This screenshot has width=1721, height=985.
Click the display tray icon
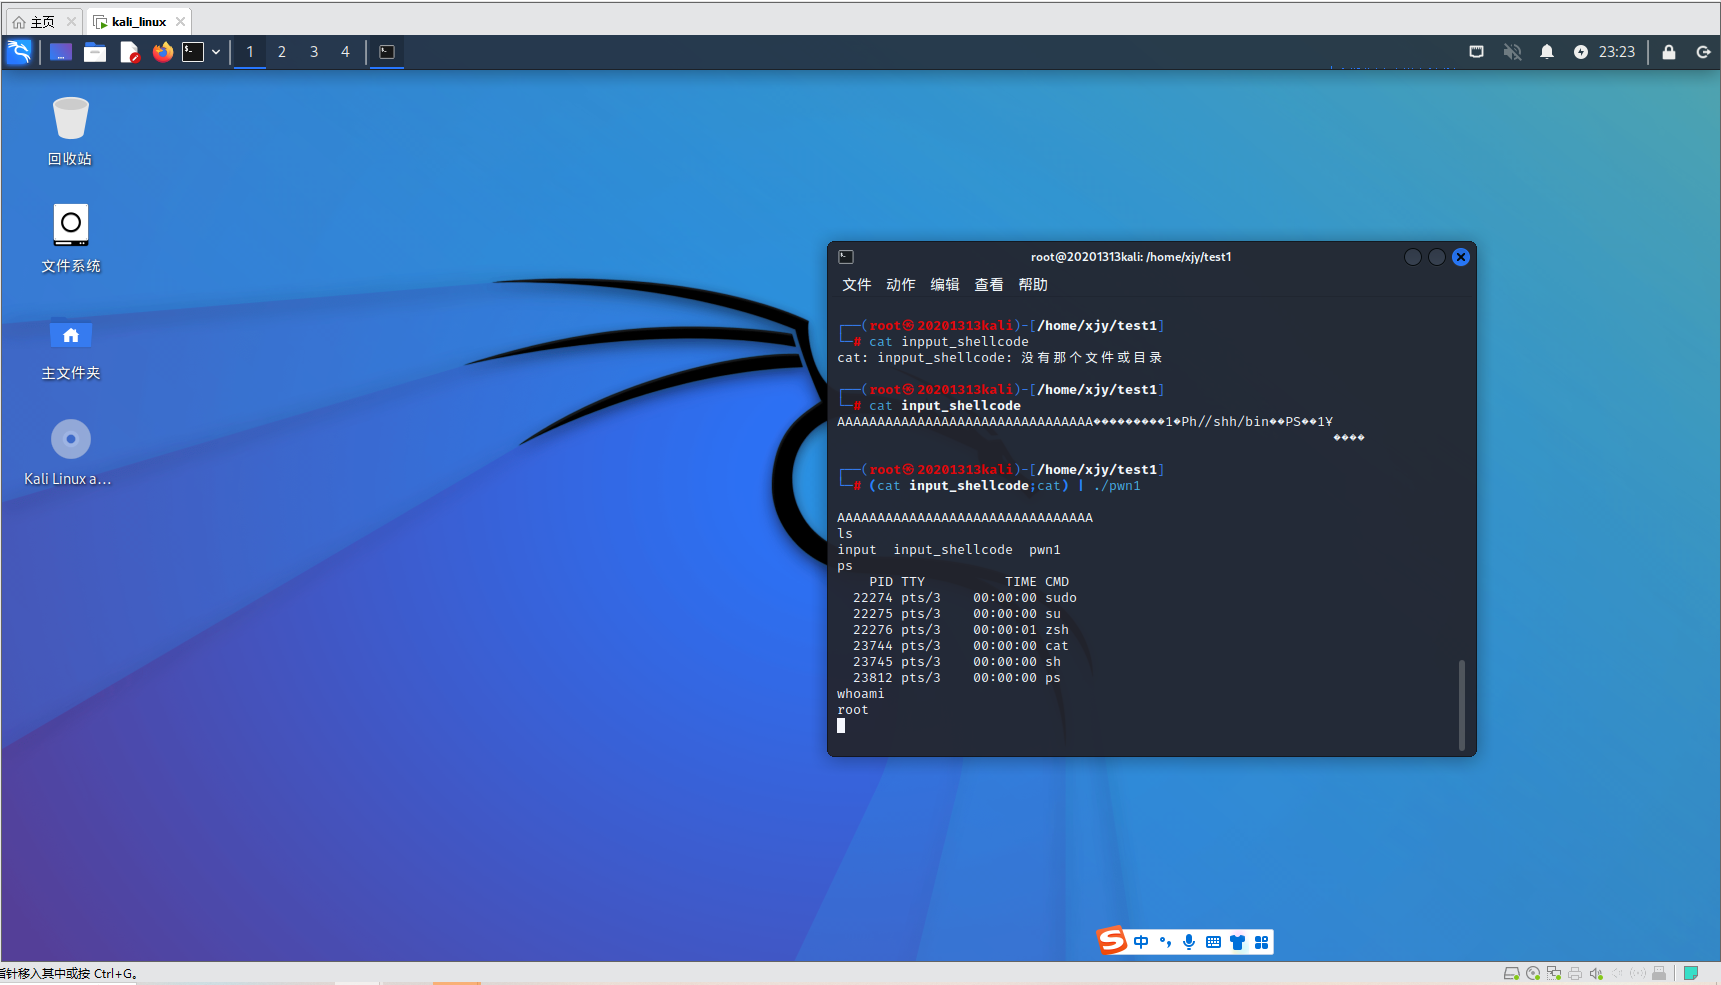[1476, 52]
